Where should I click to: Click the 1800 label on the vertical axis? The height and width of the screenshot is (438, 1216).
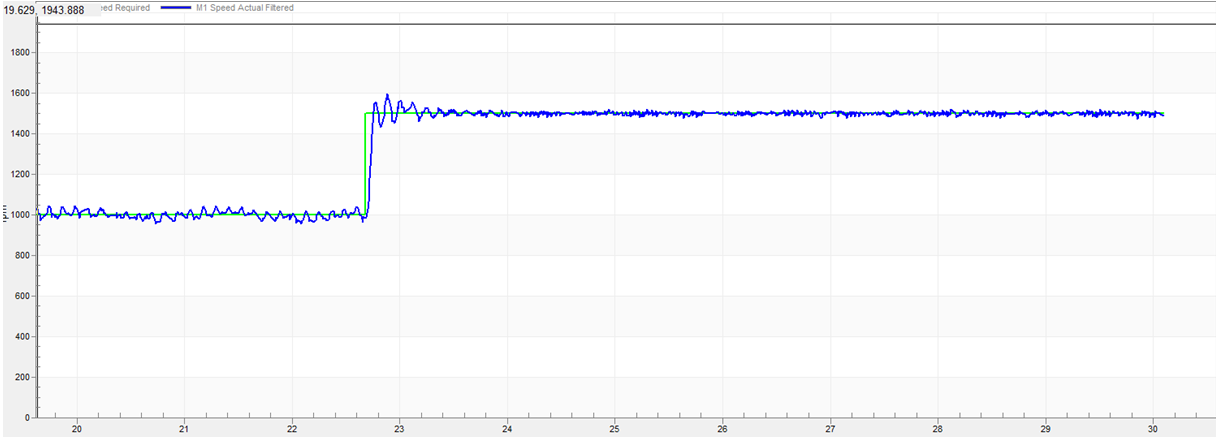[18, 52]
